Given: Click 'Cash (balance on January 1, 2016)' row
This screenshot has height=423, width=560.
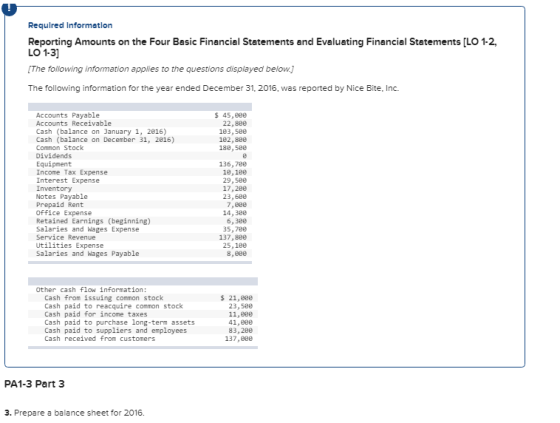Looking at the screenshot, I should tap(140, 131).
